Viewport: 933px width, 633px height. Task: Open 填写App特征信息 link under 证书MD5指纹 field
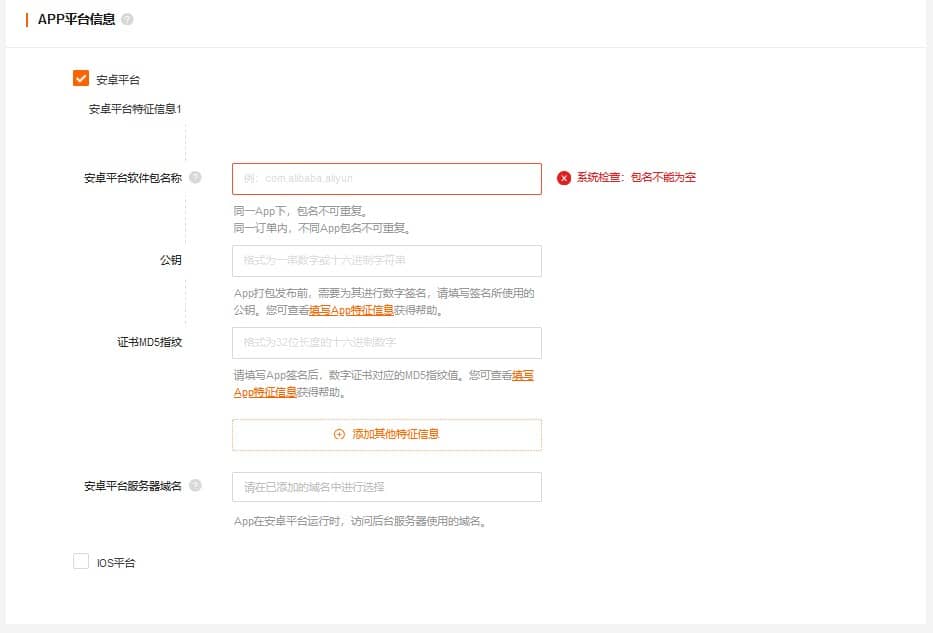tap(264, 392)
